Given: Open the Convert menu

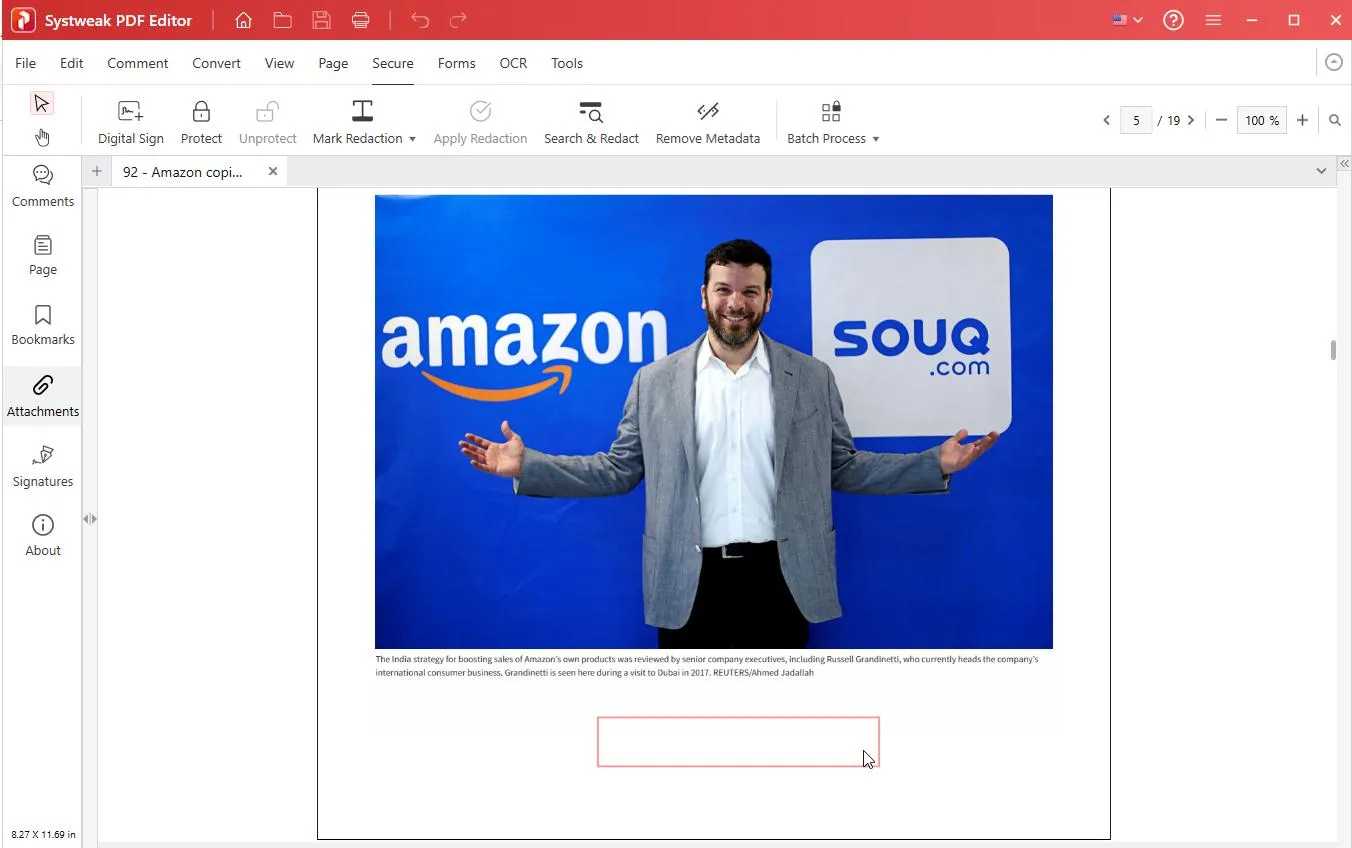Looking at the screenshot, I should [x=216, y=63].
